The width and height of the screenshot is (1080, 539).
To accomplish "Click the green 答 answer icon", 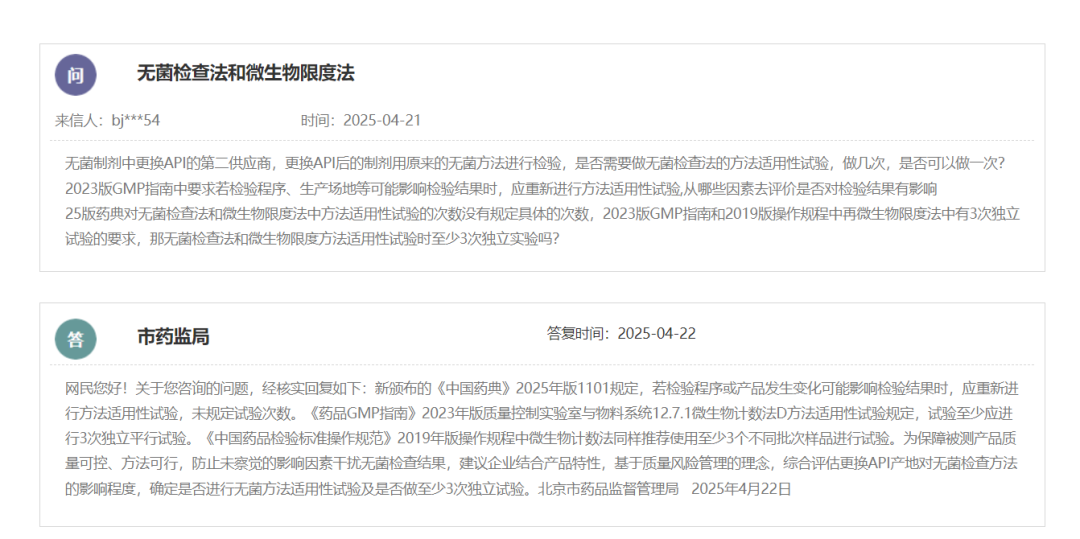I will click(x=76, y=339).
